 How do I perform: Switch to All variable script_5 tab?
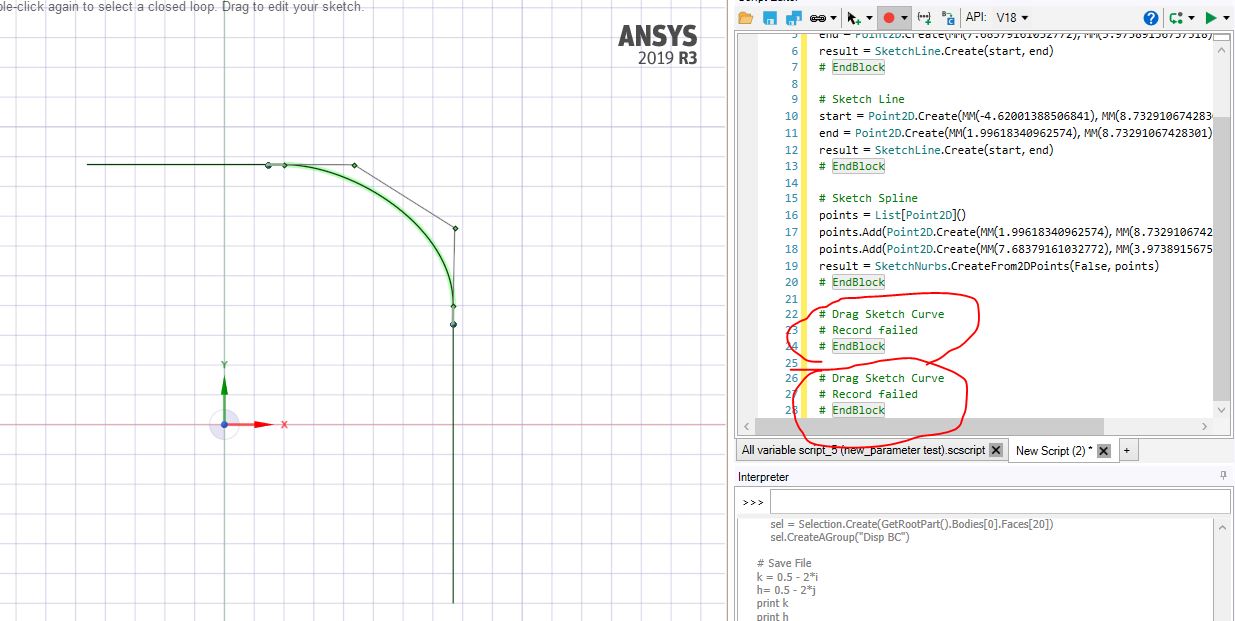tap(863, 450)
